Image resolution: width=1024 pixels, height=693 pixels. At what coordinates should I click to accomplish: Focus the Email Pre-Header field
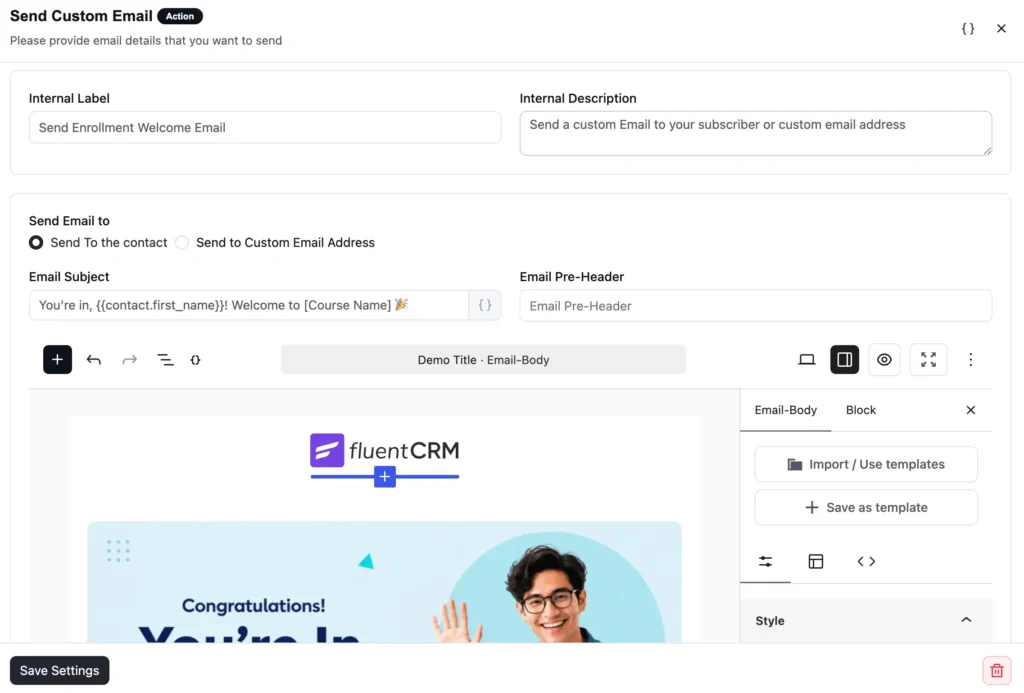756,305
